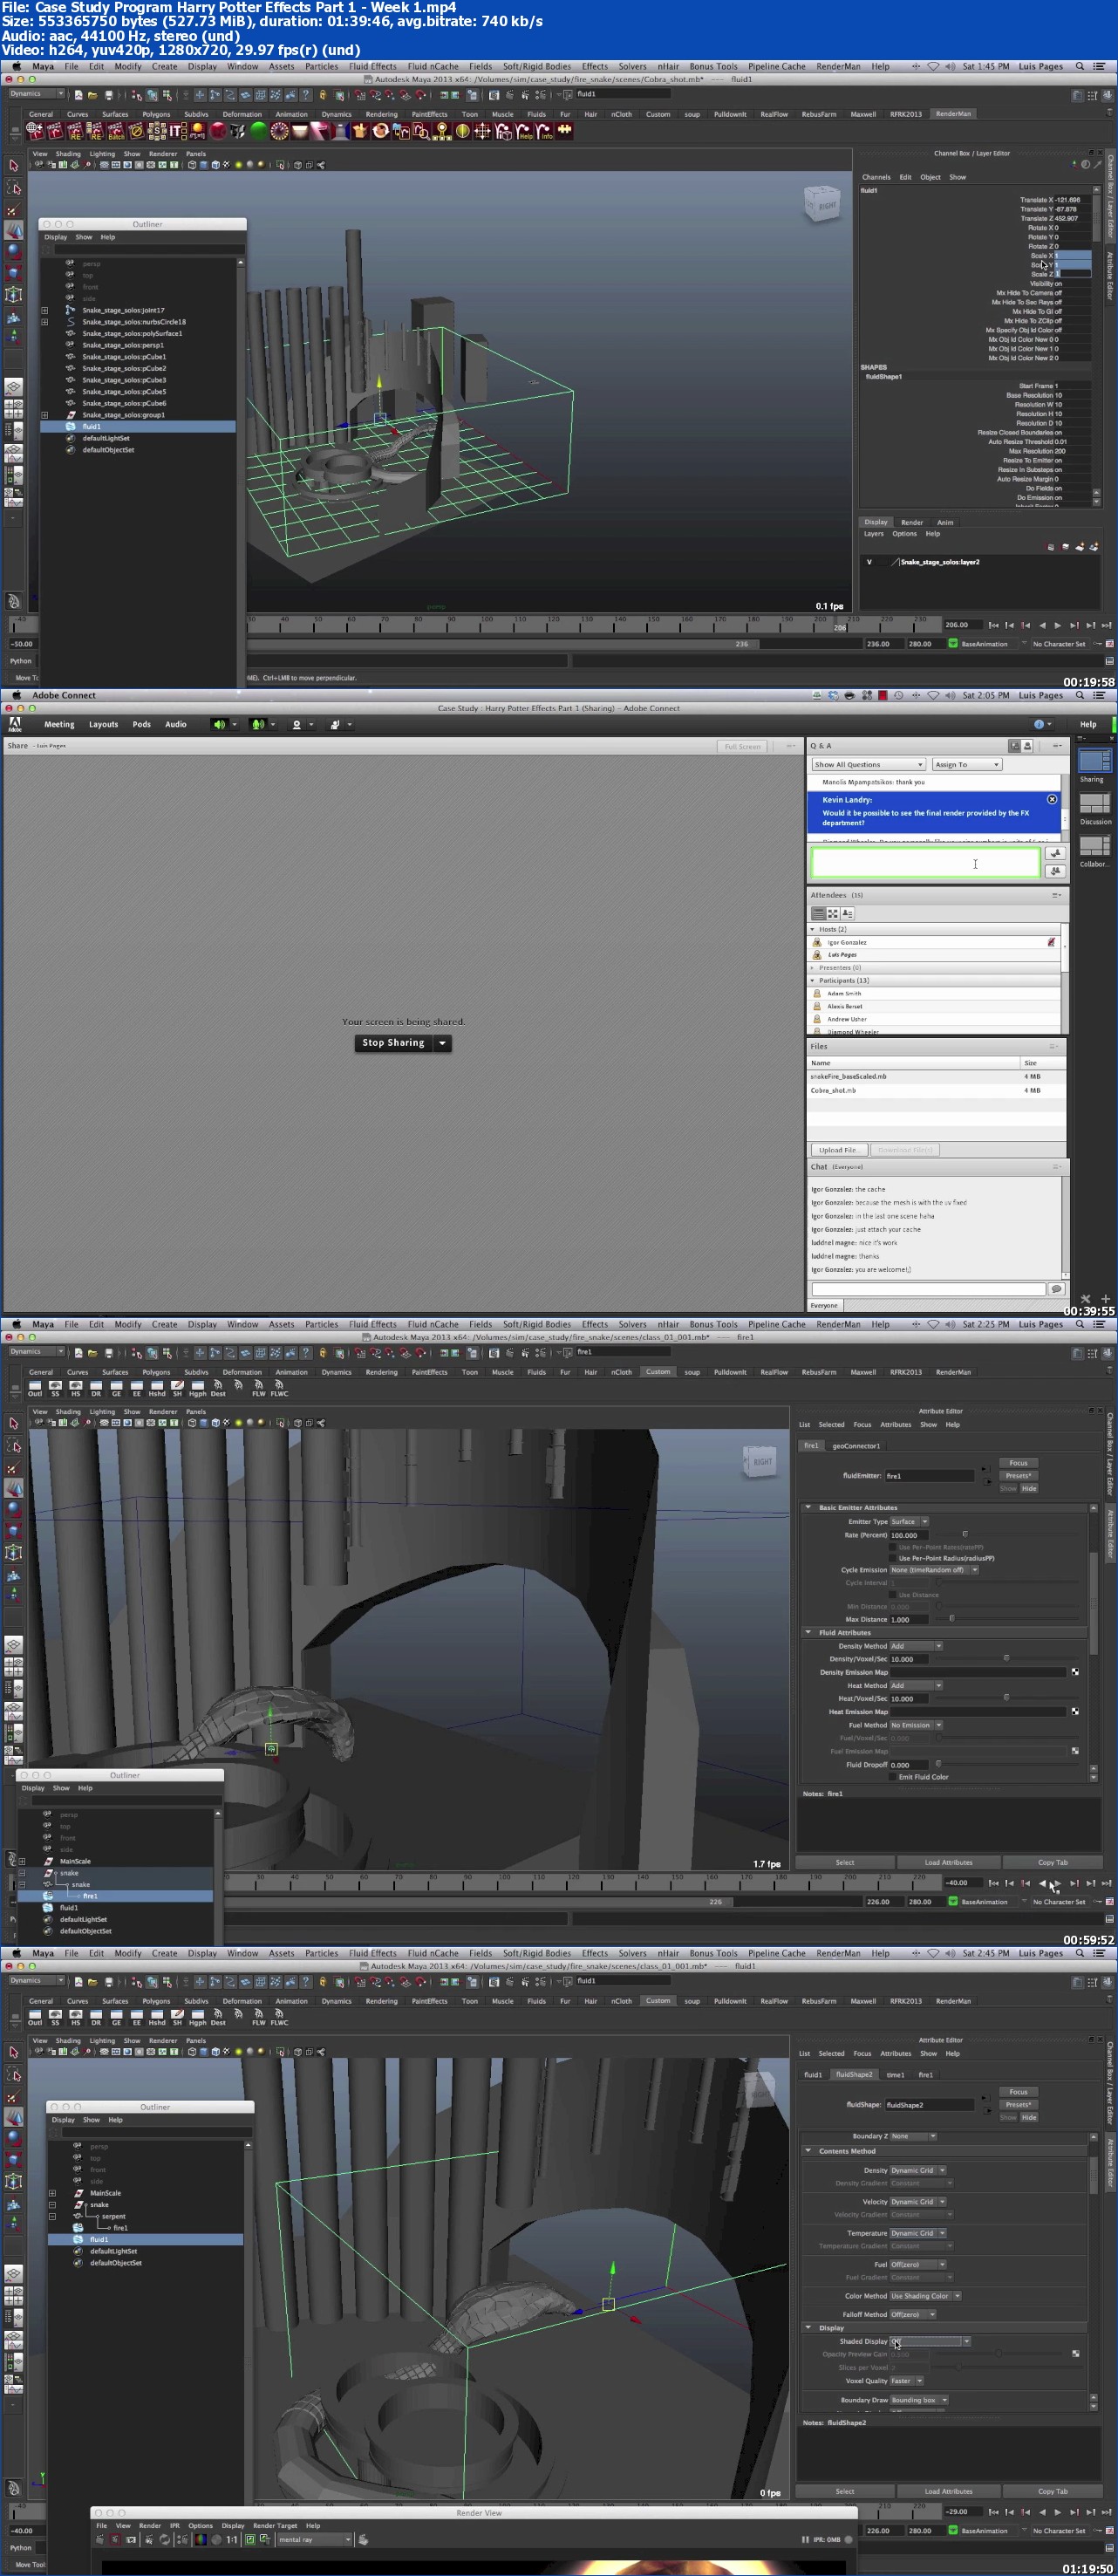Image resolution: width=1118 pixels, height=2576 pixels.
Task: Toggle V visibility of Snake_stage_solos:layer2
Action: 869,562
